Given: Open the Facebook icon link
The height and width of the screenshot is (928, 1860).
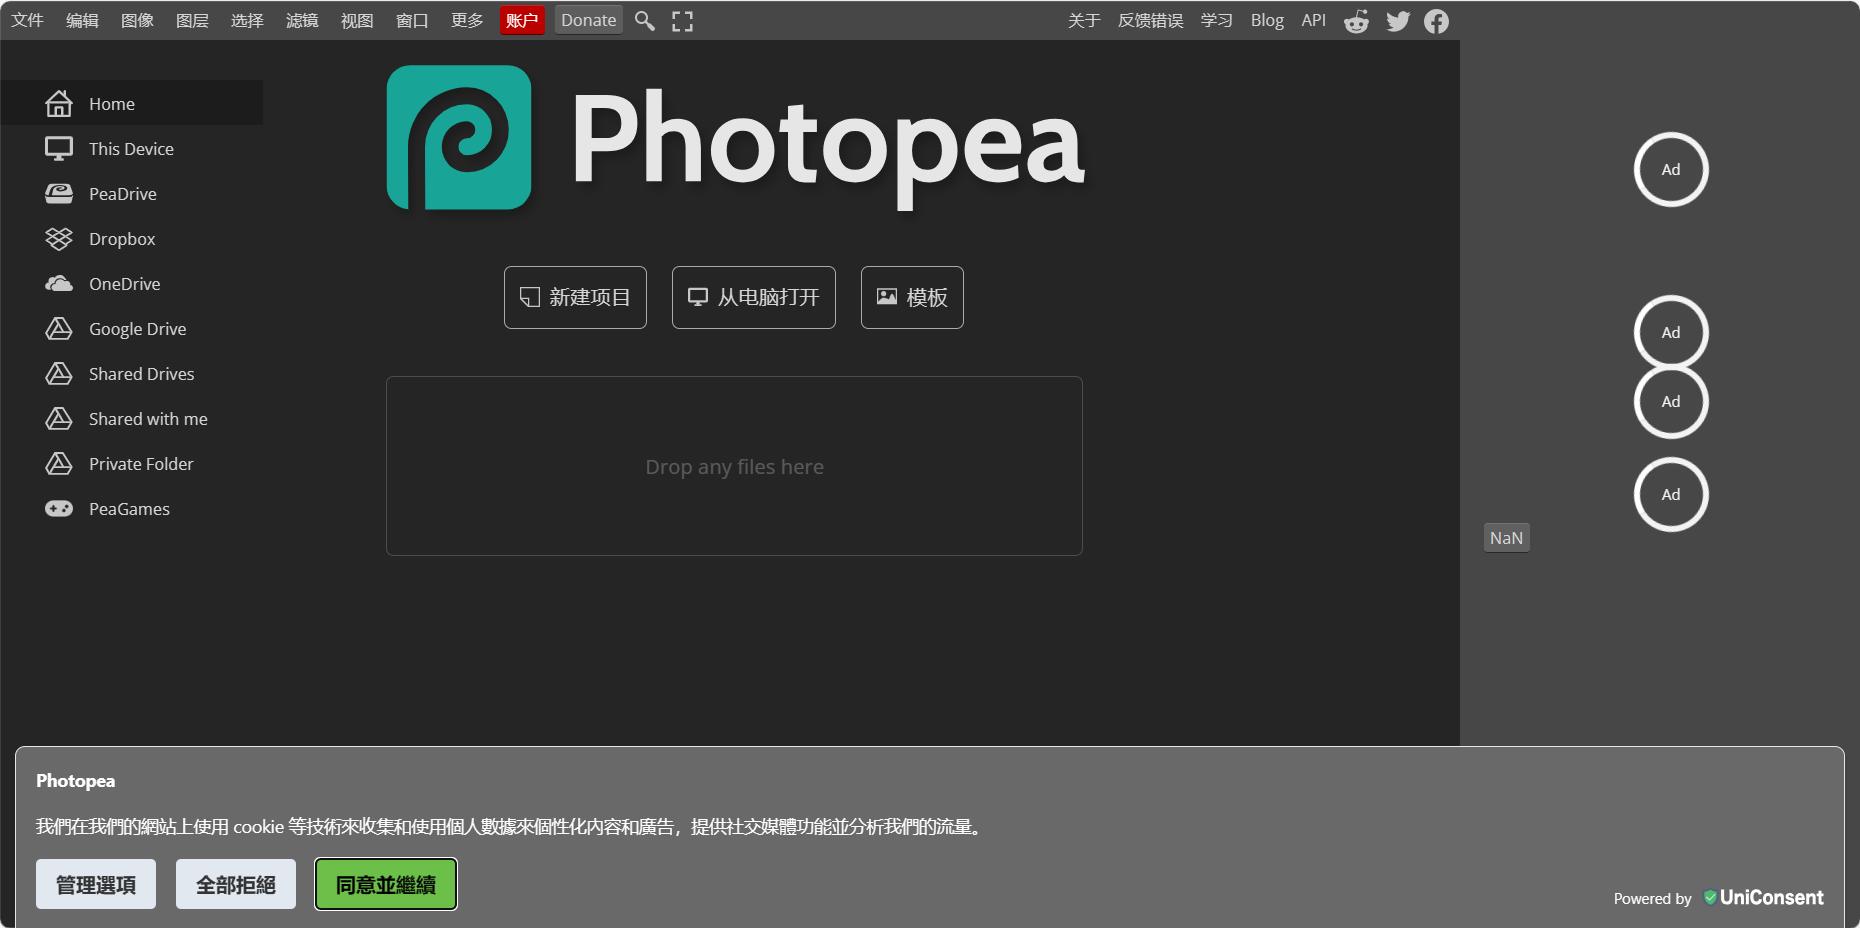Looking at the screenshot, I should tap(1436, 21).
